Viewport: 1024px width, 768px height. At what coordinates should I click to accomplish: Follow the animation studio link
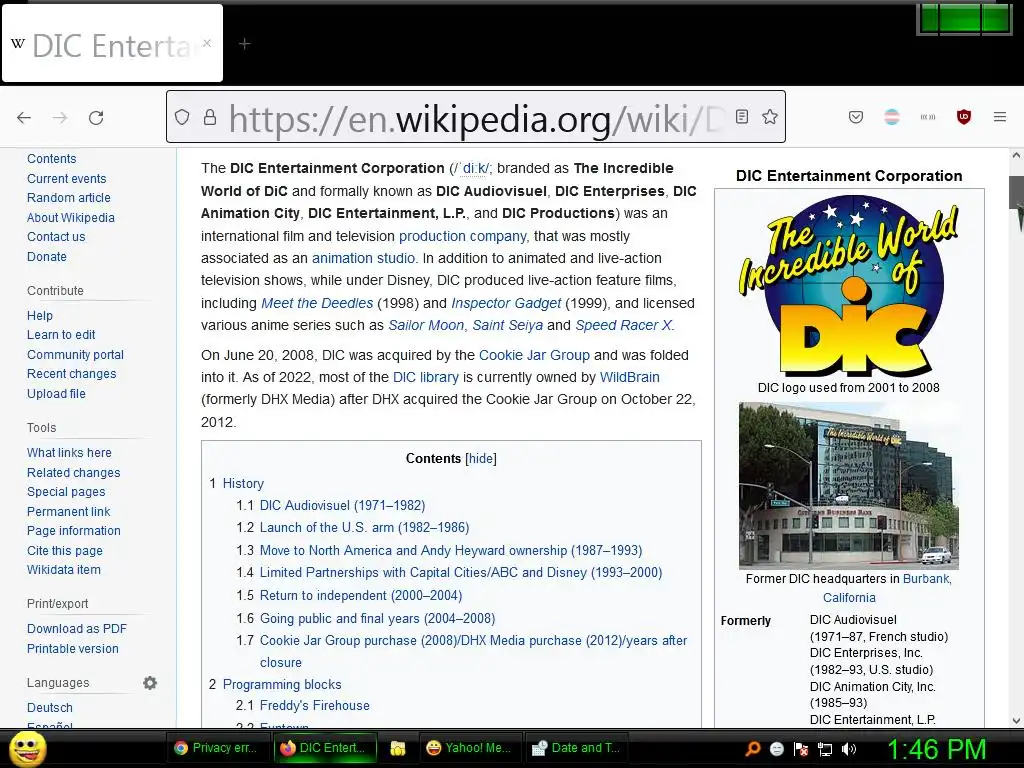(x=363, y=258)
